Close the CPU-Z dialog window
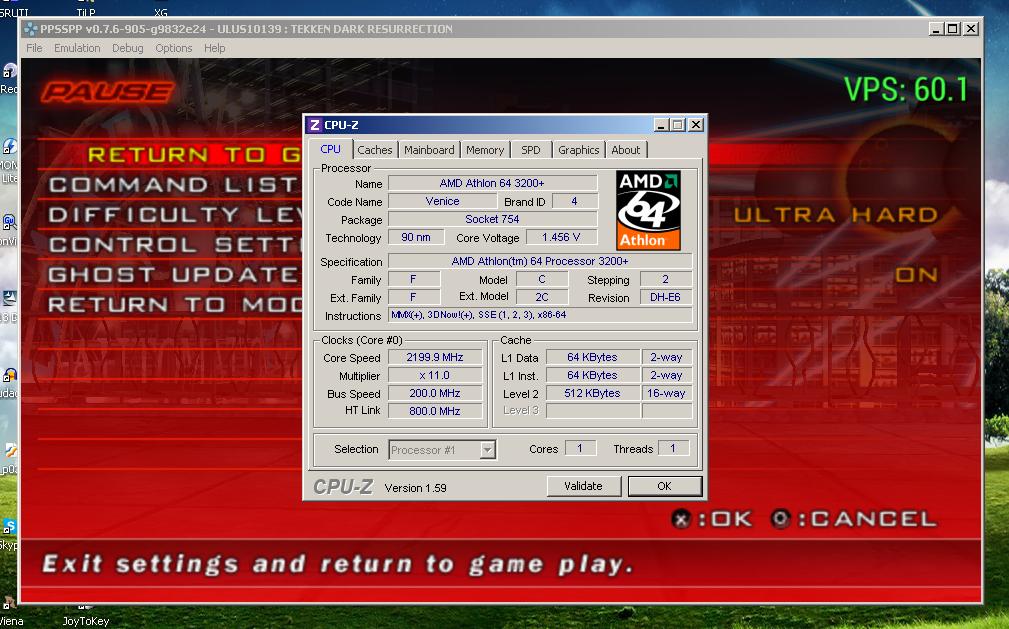Screen dimensions: 1009x629 click(695, 125)
